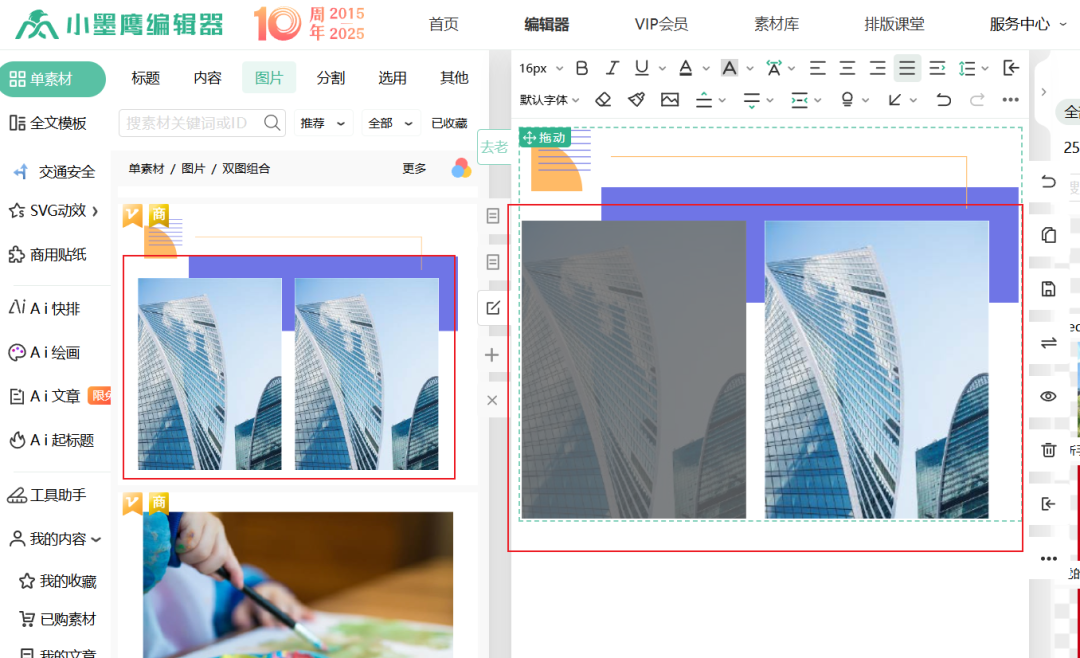Image resolution: width=1080 pixels, height=658 pixels.
Task: Open 素材库 in the top menu
Action: pyautogui.click(x=776, y=24)
